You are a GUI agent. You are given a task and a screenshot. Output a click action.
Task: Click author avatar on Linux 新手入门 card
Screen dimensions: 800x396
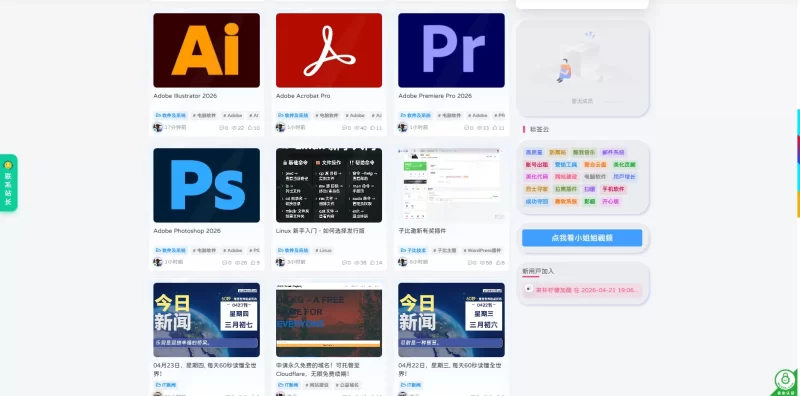click(x=280, y=262)
